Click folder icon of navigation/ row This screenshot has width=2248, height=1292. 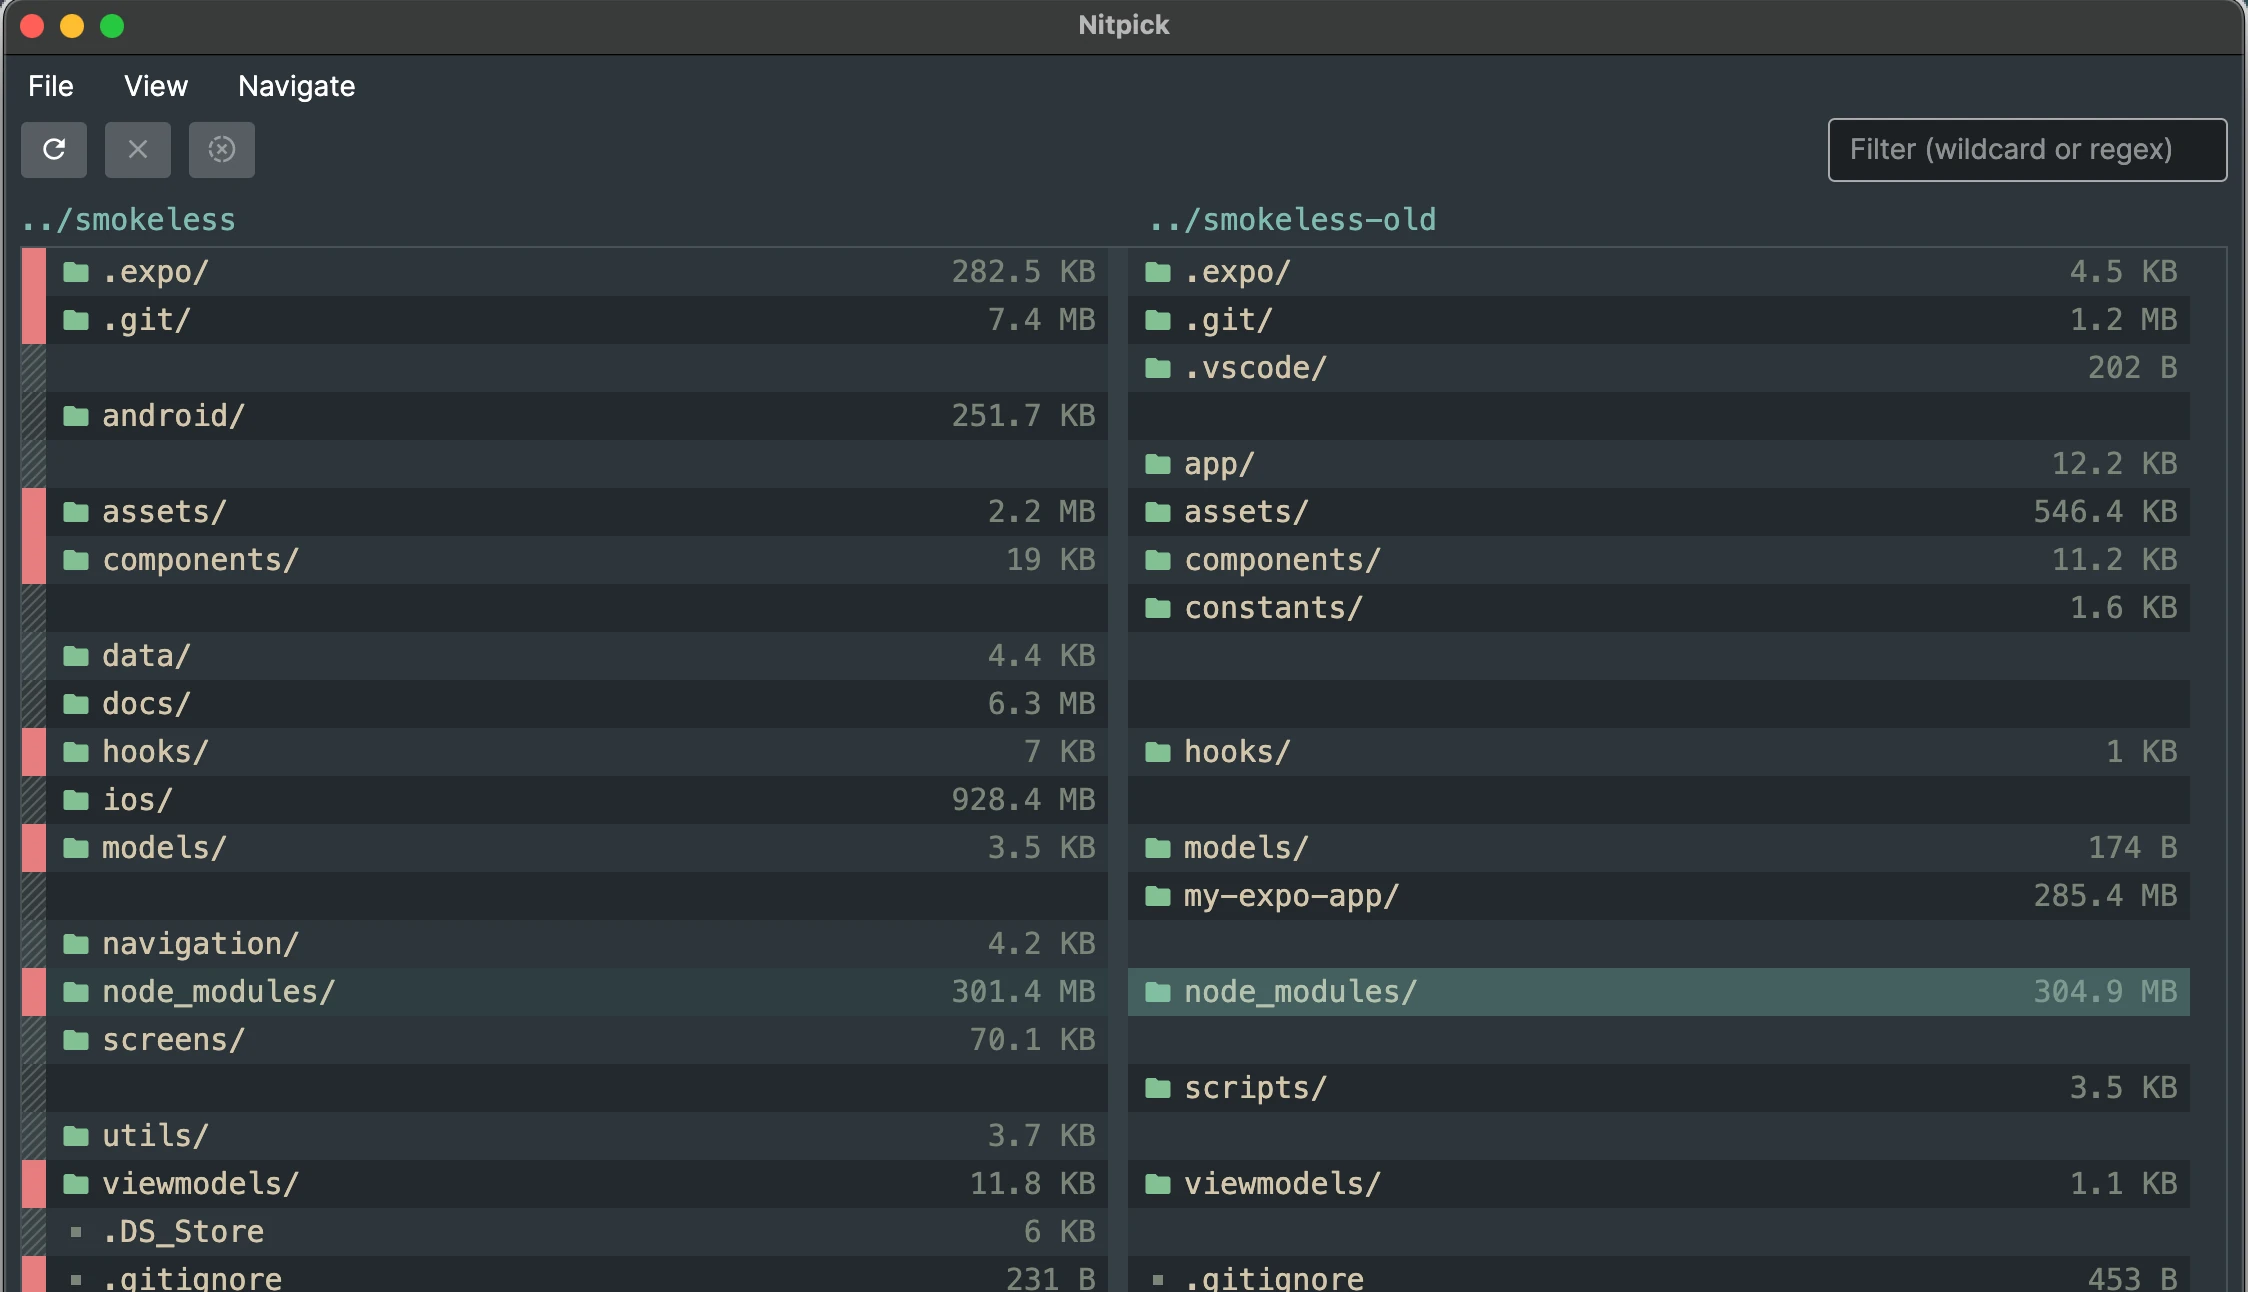76,944
